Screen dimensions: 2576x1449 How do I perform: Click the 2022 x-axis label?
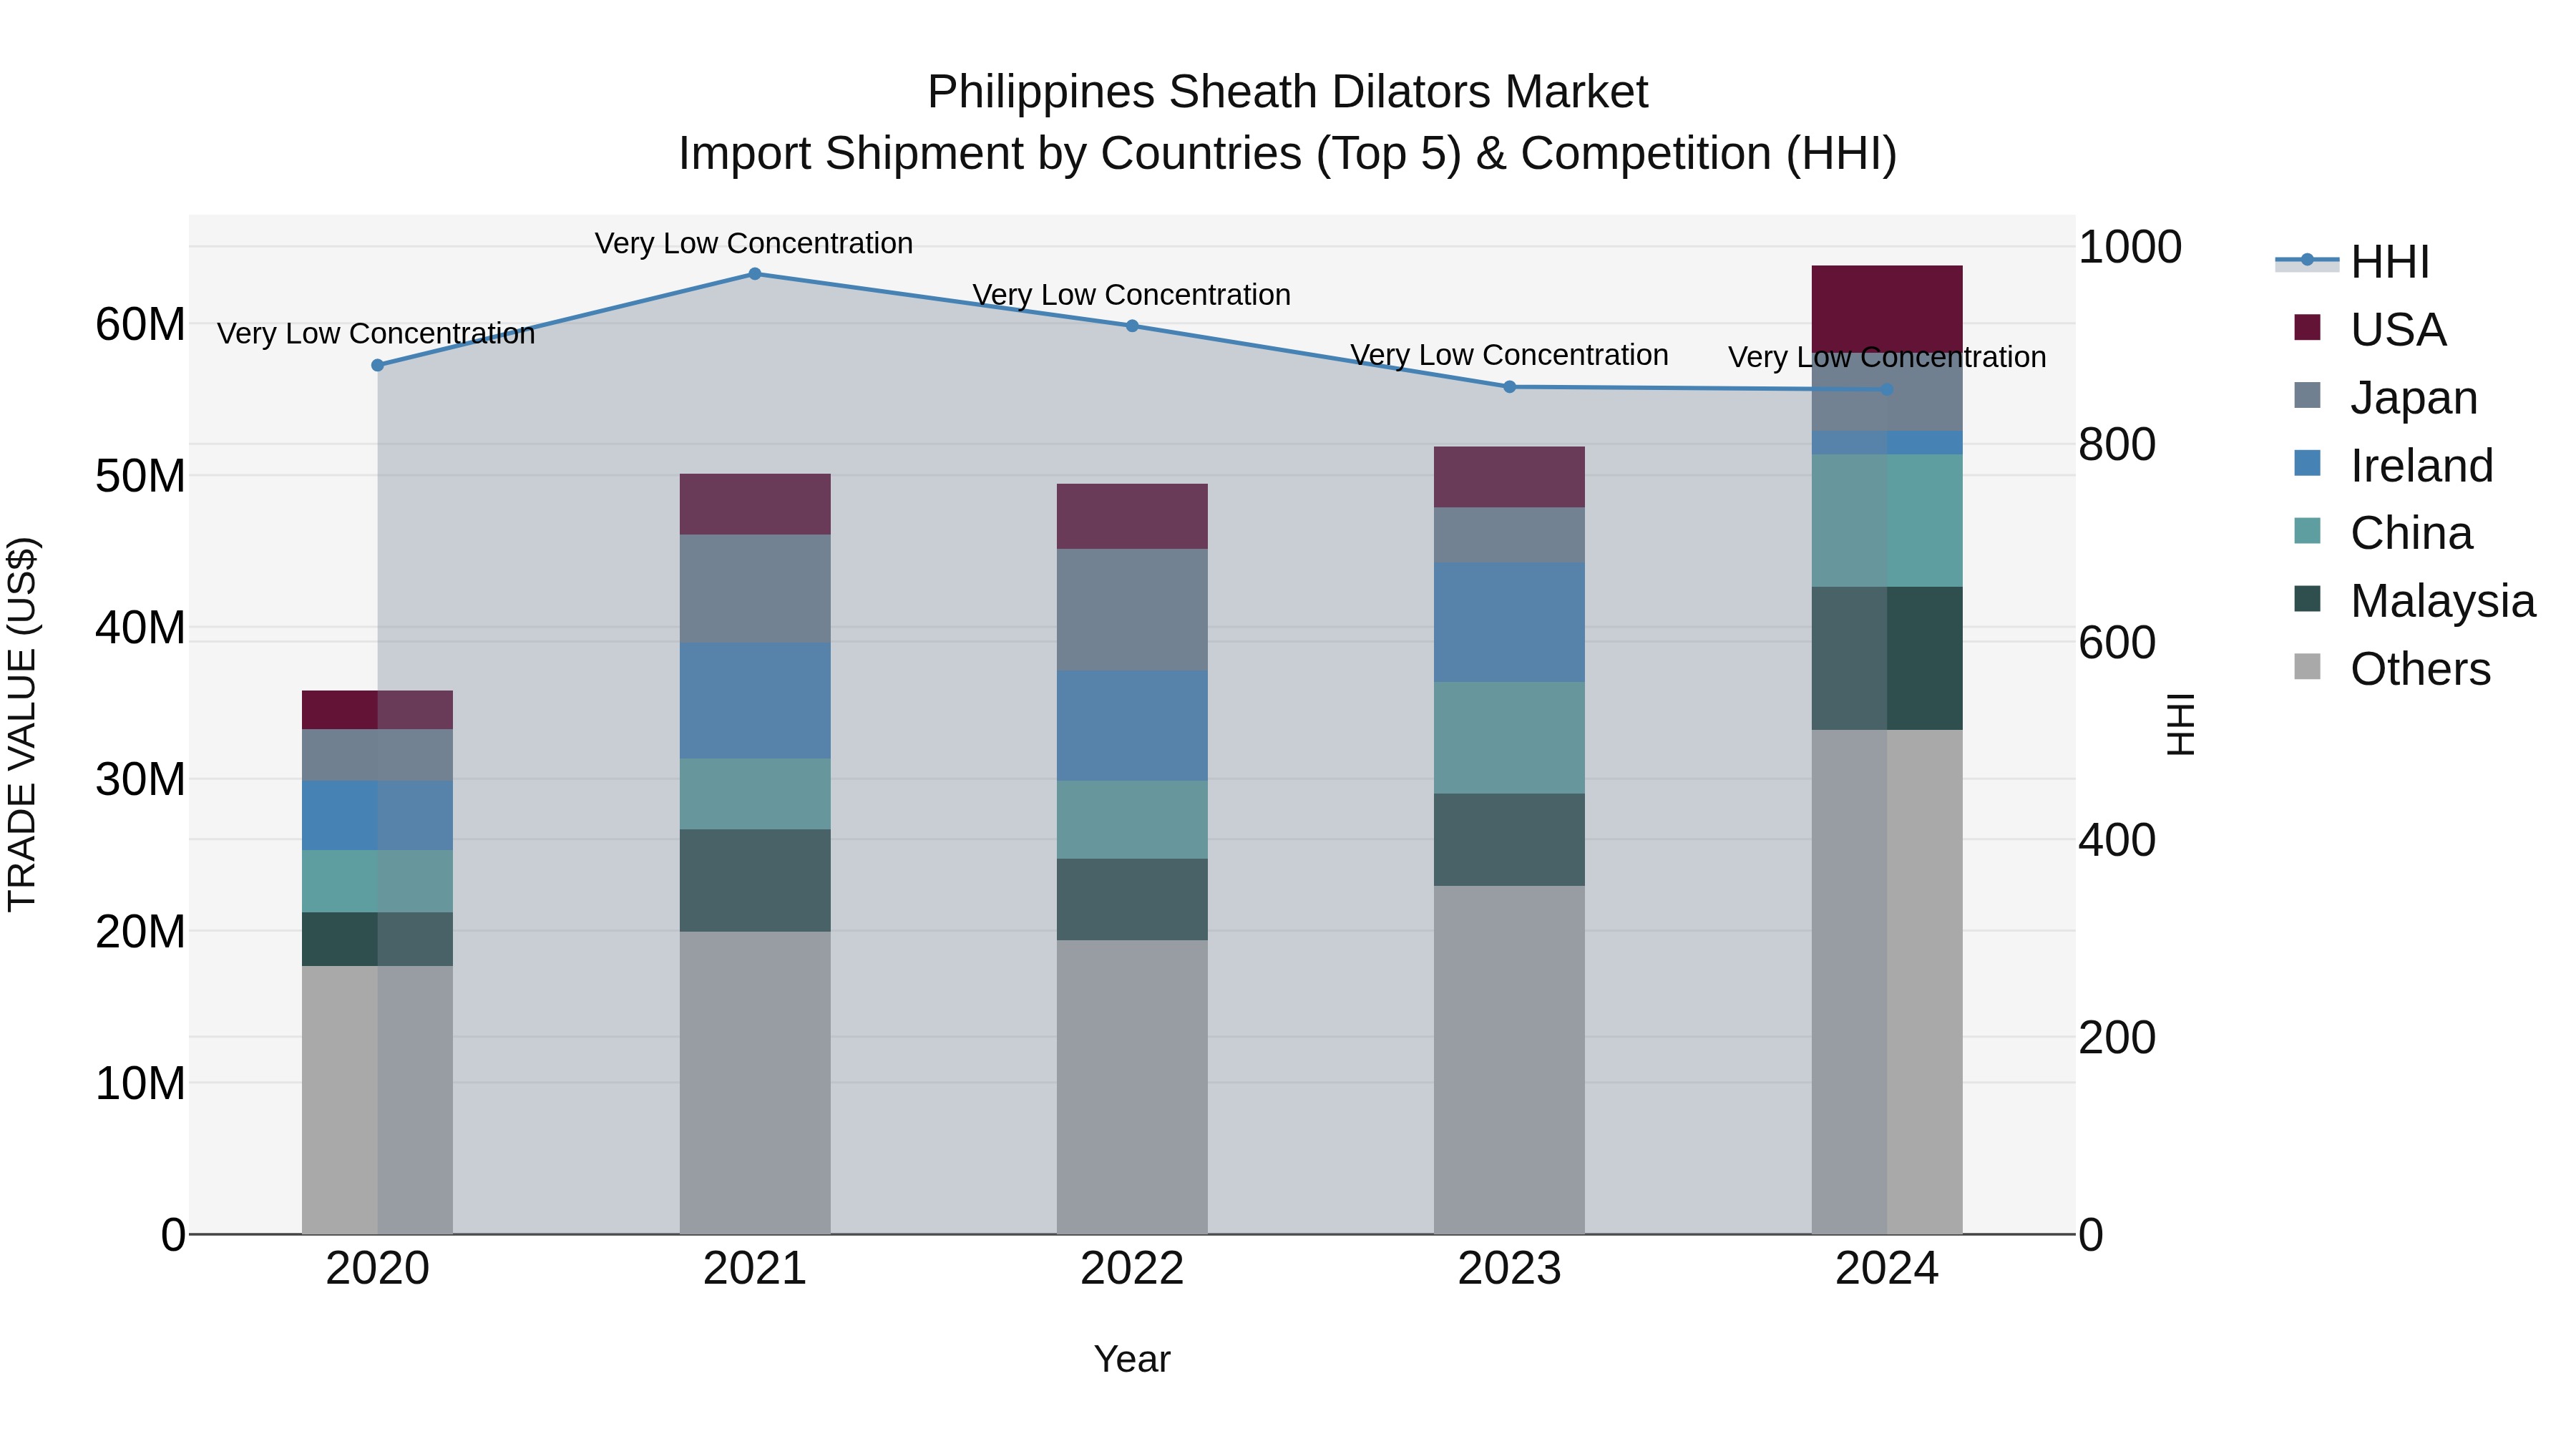(1132, 1269)
